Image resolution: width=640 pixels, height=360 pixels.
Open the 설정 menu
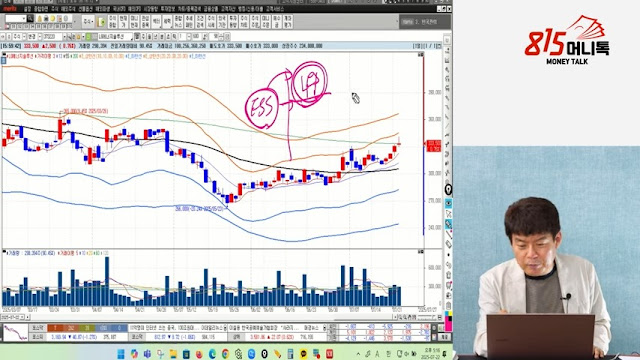[x=27, y=9]
